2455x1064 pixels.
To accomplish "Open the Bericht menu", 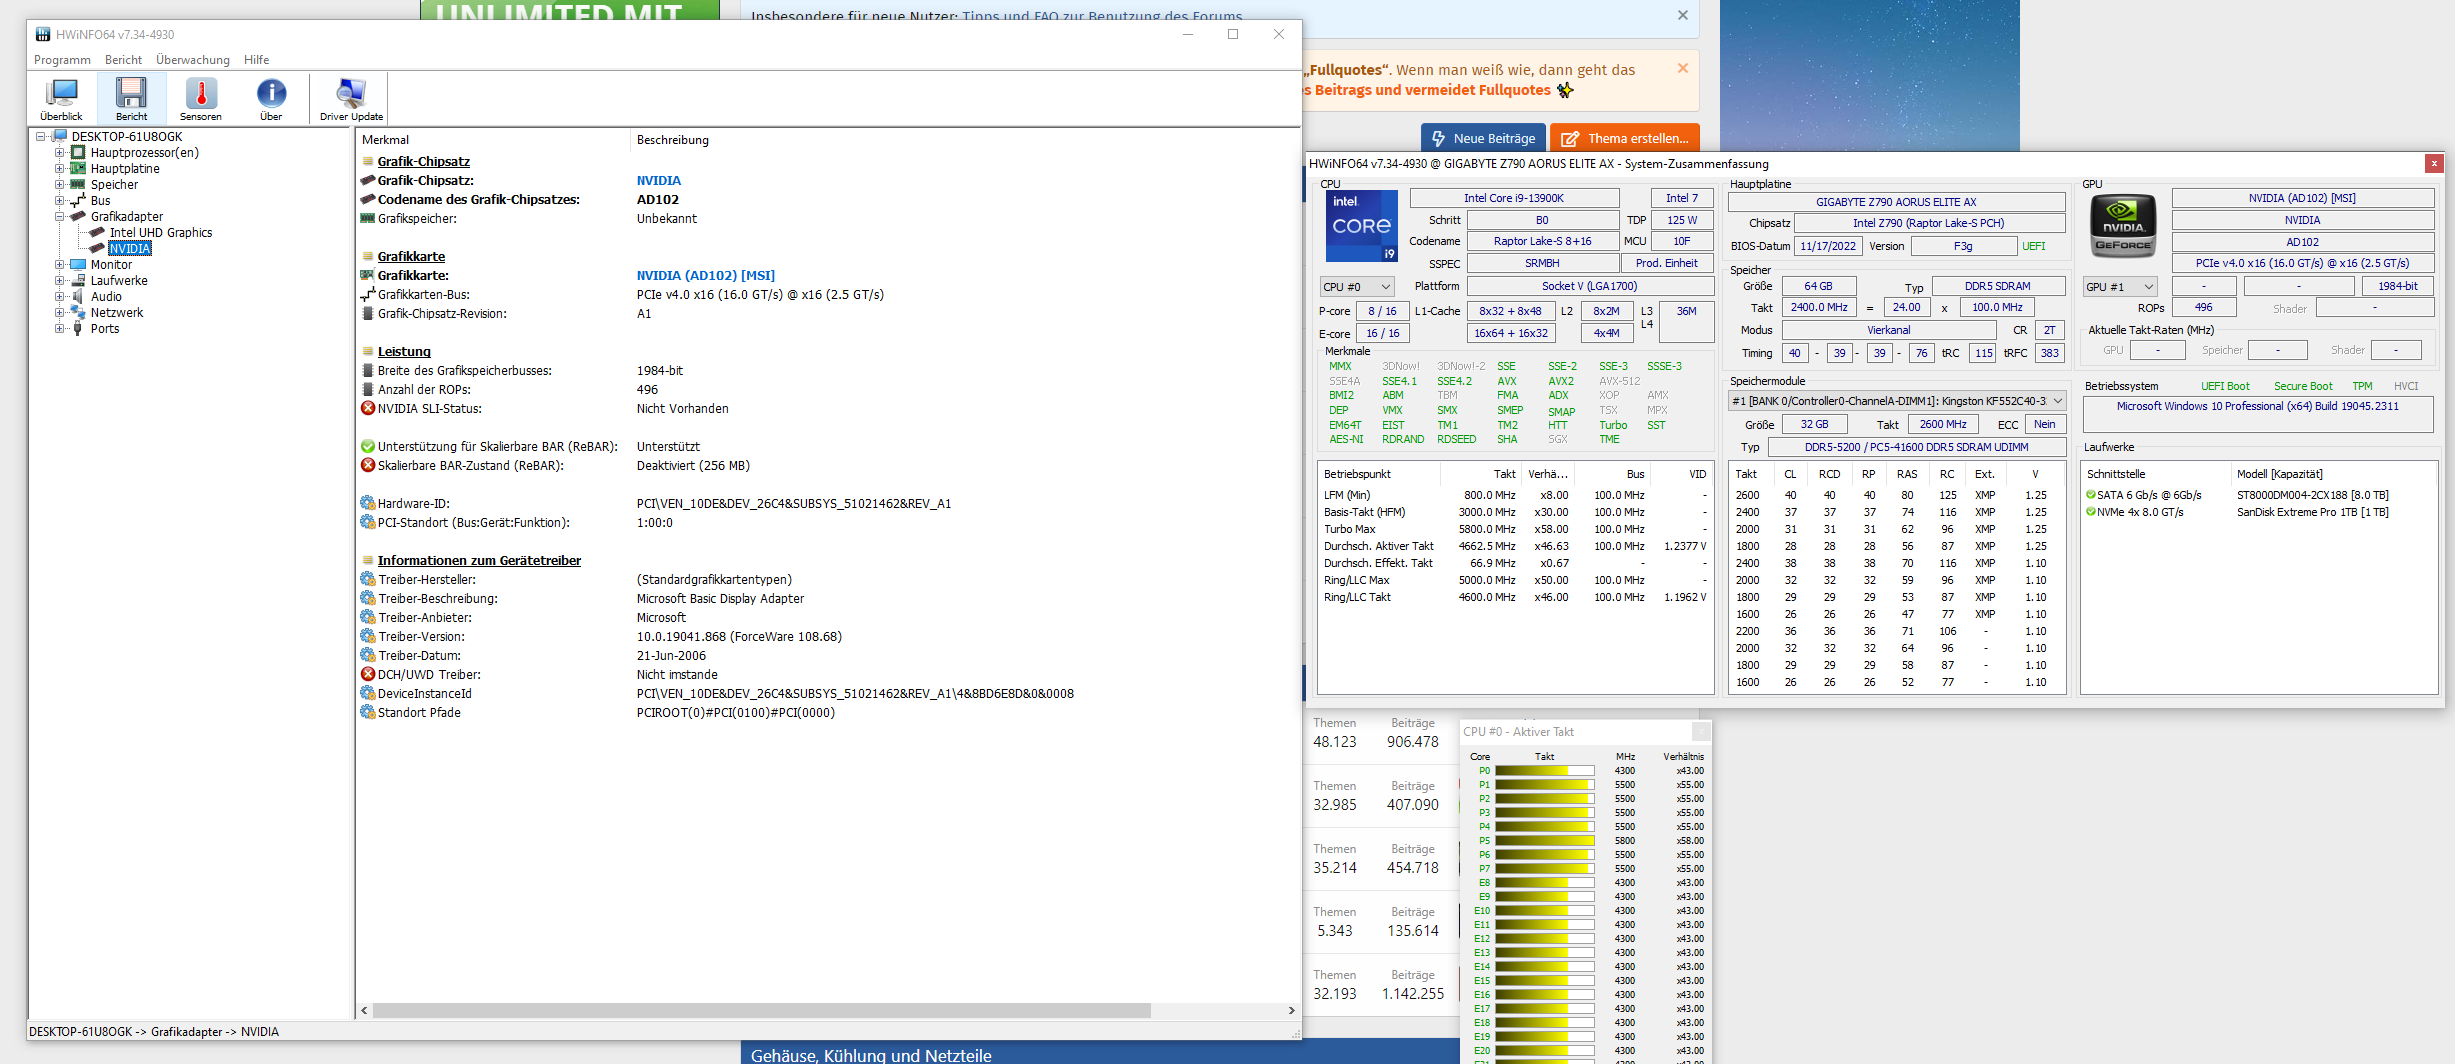I will pyautogui.click(x=123, y=60).
